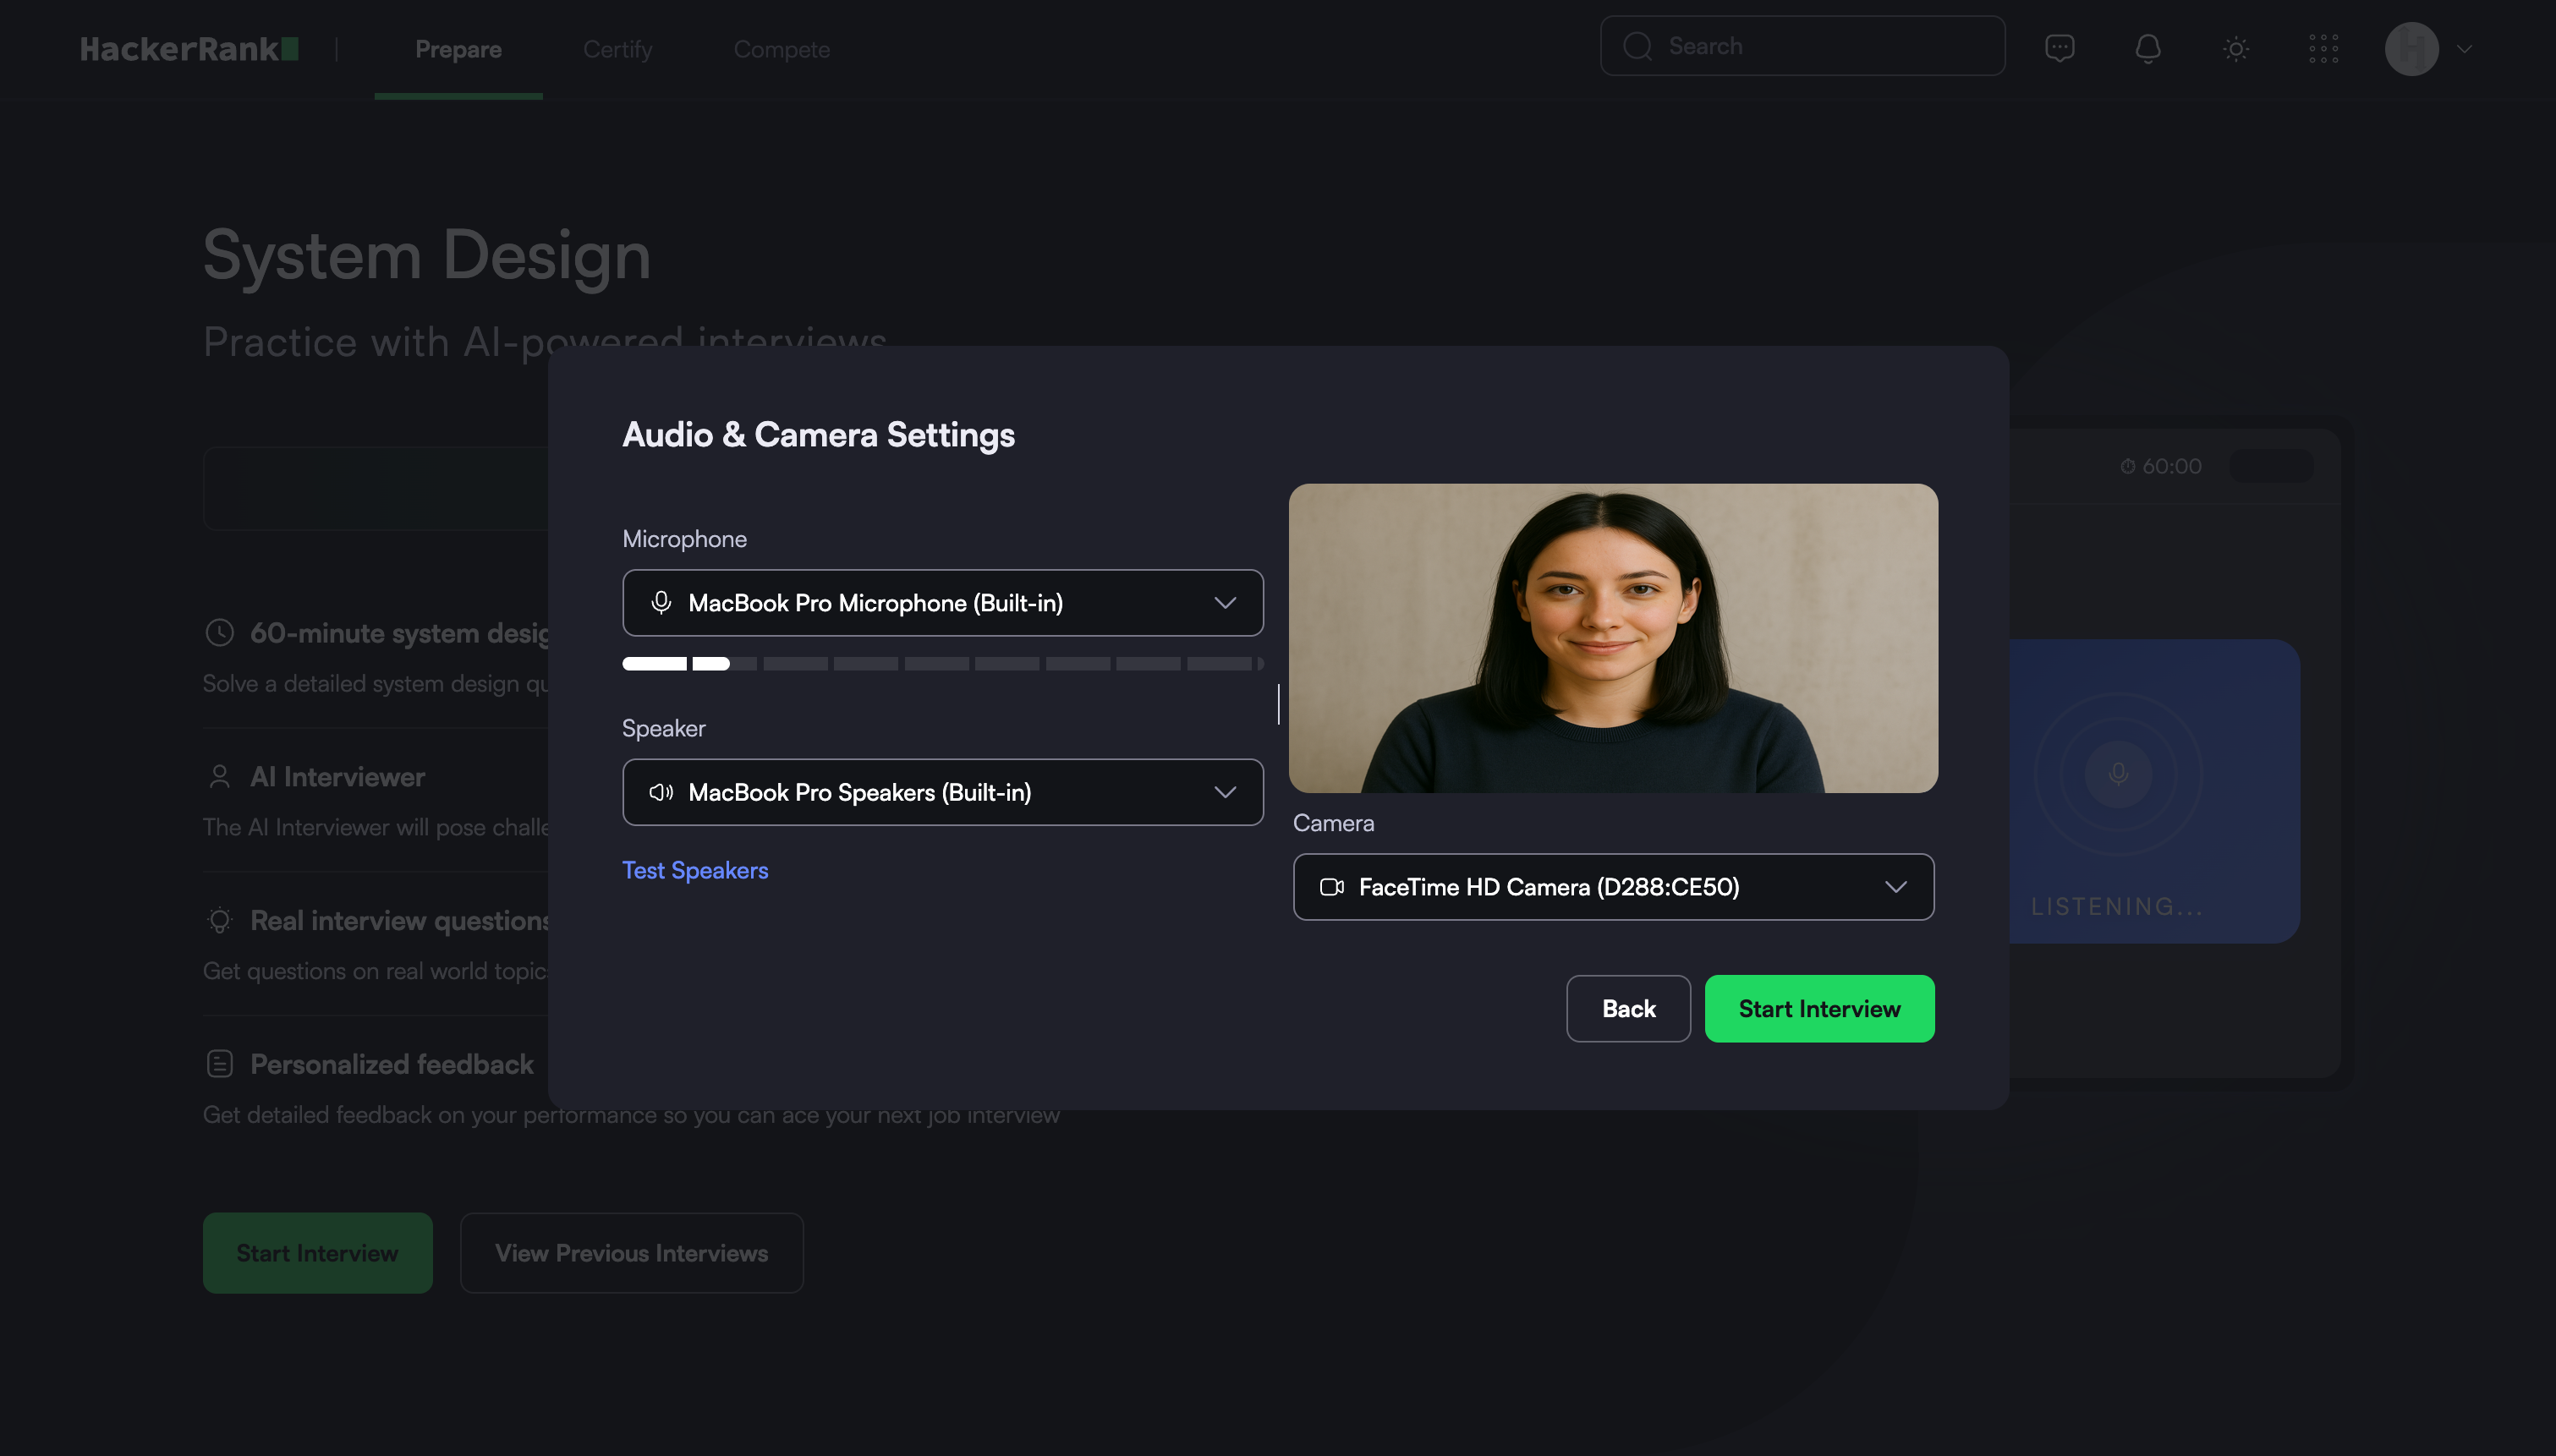Click the Test Speakers link
2556x1456 pixels.
695,870
